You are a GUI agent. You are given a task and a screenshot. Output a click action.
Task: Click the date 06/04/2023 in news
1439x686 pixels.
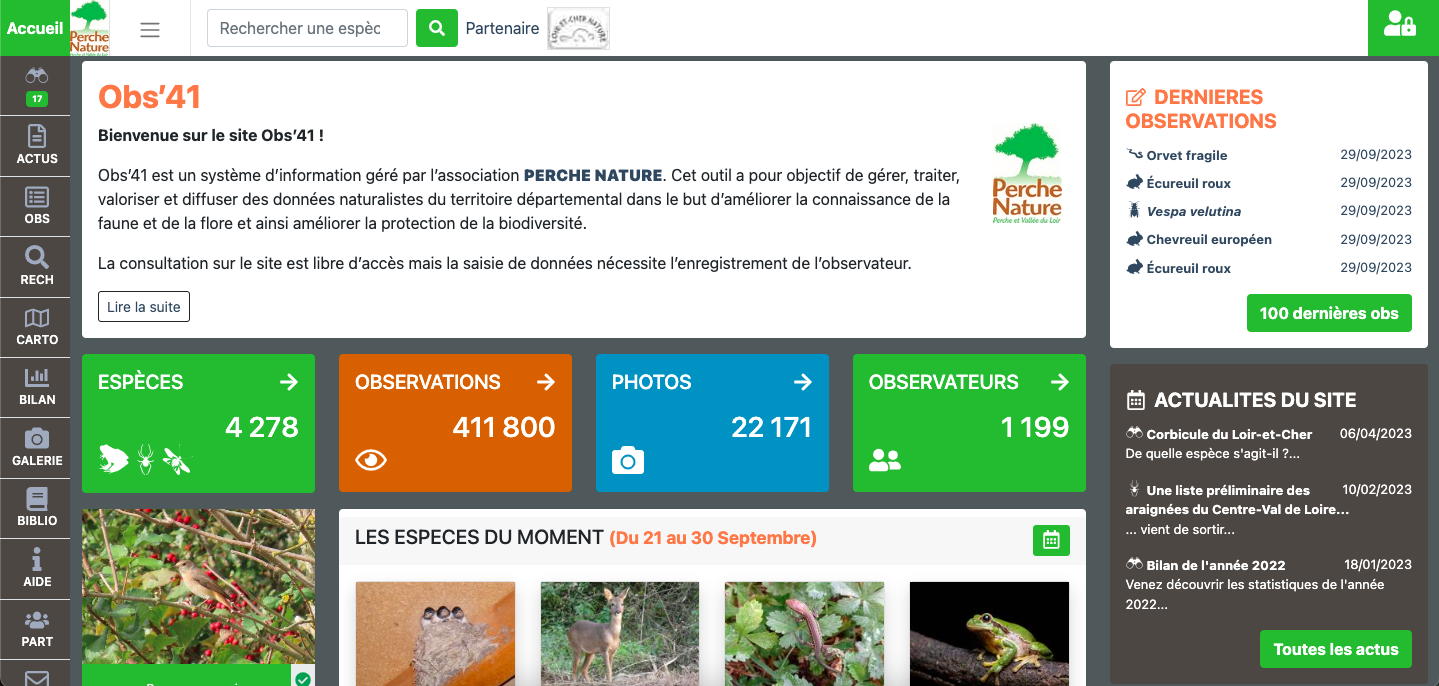pyautogui.click(x=1376, y=434)
